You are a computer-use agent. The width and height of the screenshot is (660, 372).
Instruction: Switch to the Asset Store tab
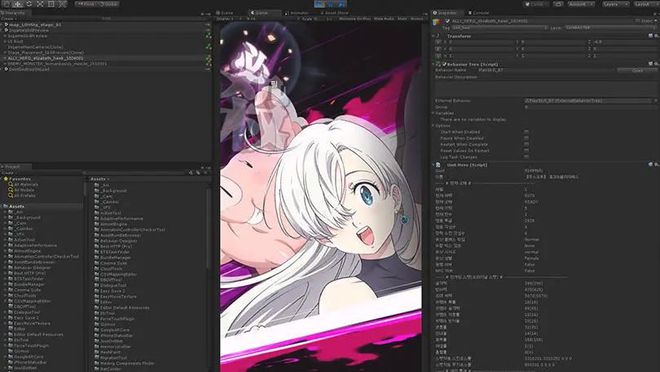coord(335,13)
